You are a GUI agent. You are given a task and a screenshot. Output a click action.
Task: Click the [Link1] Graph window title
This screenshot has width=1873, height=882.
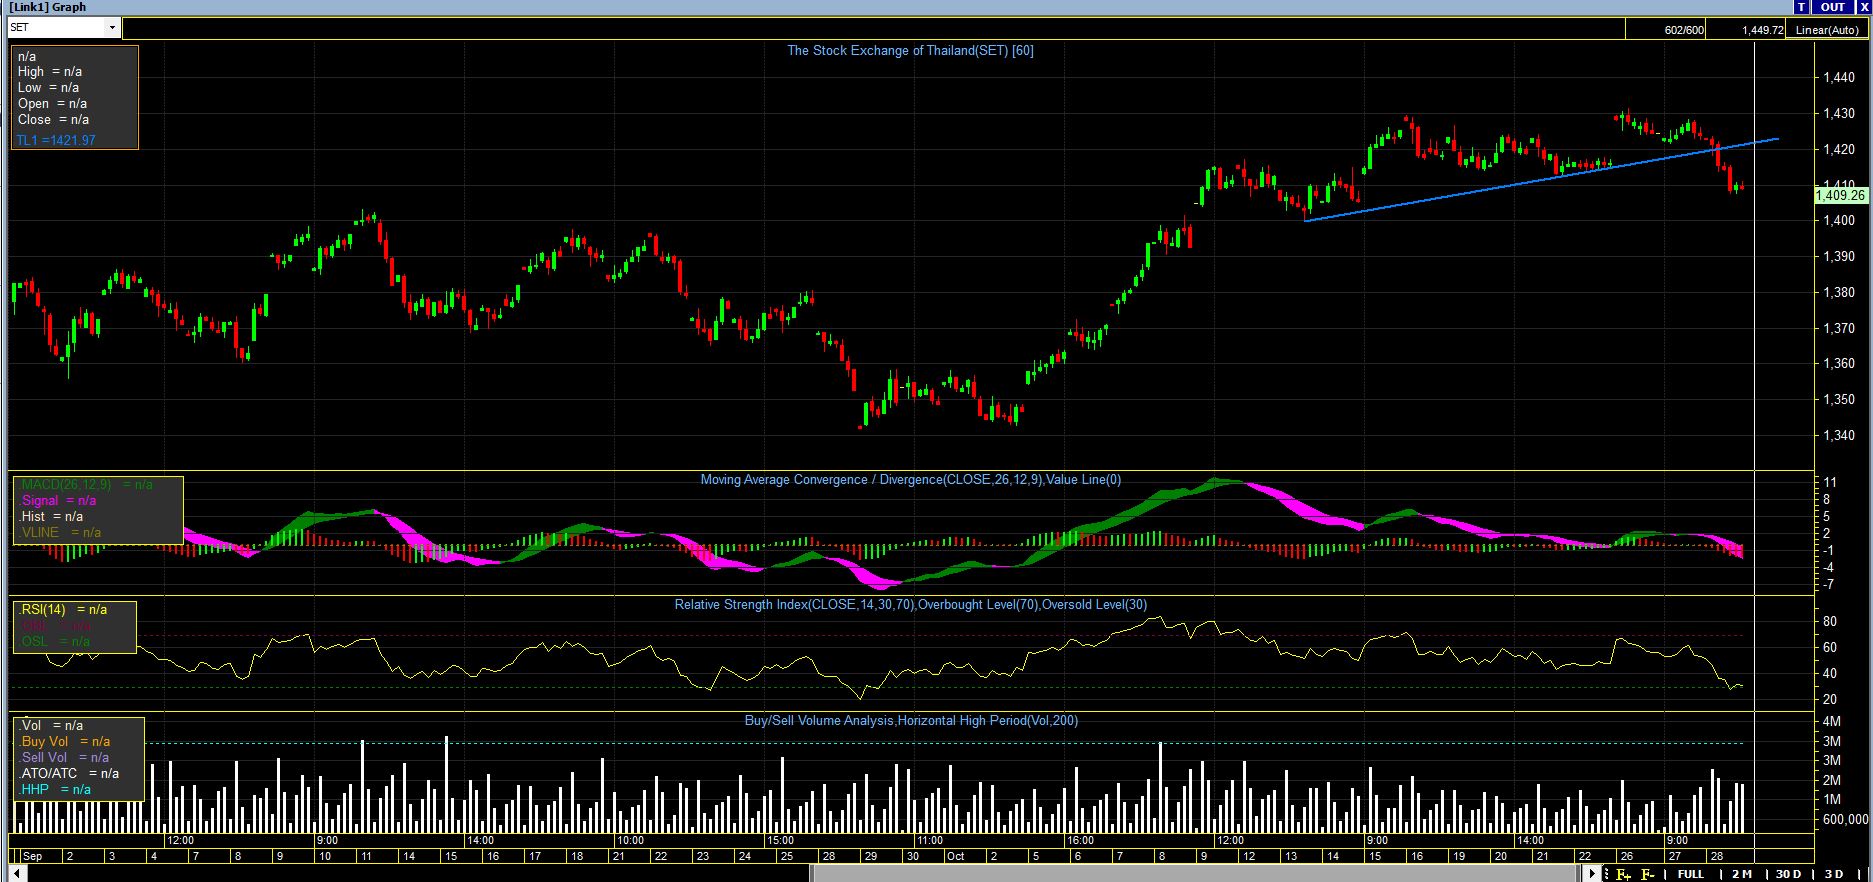pyautogui.click(x=47, y=7)
